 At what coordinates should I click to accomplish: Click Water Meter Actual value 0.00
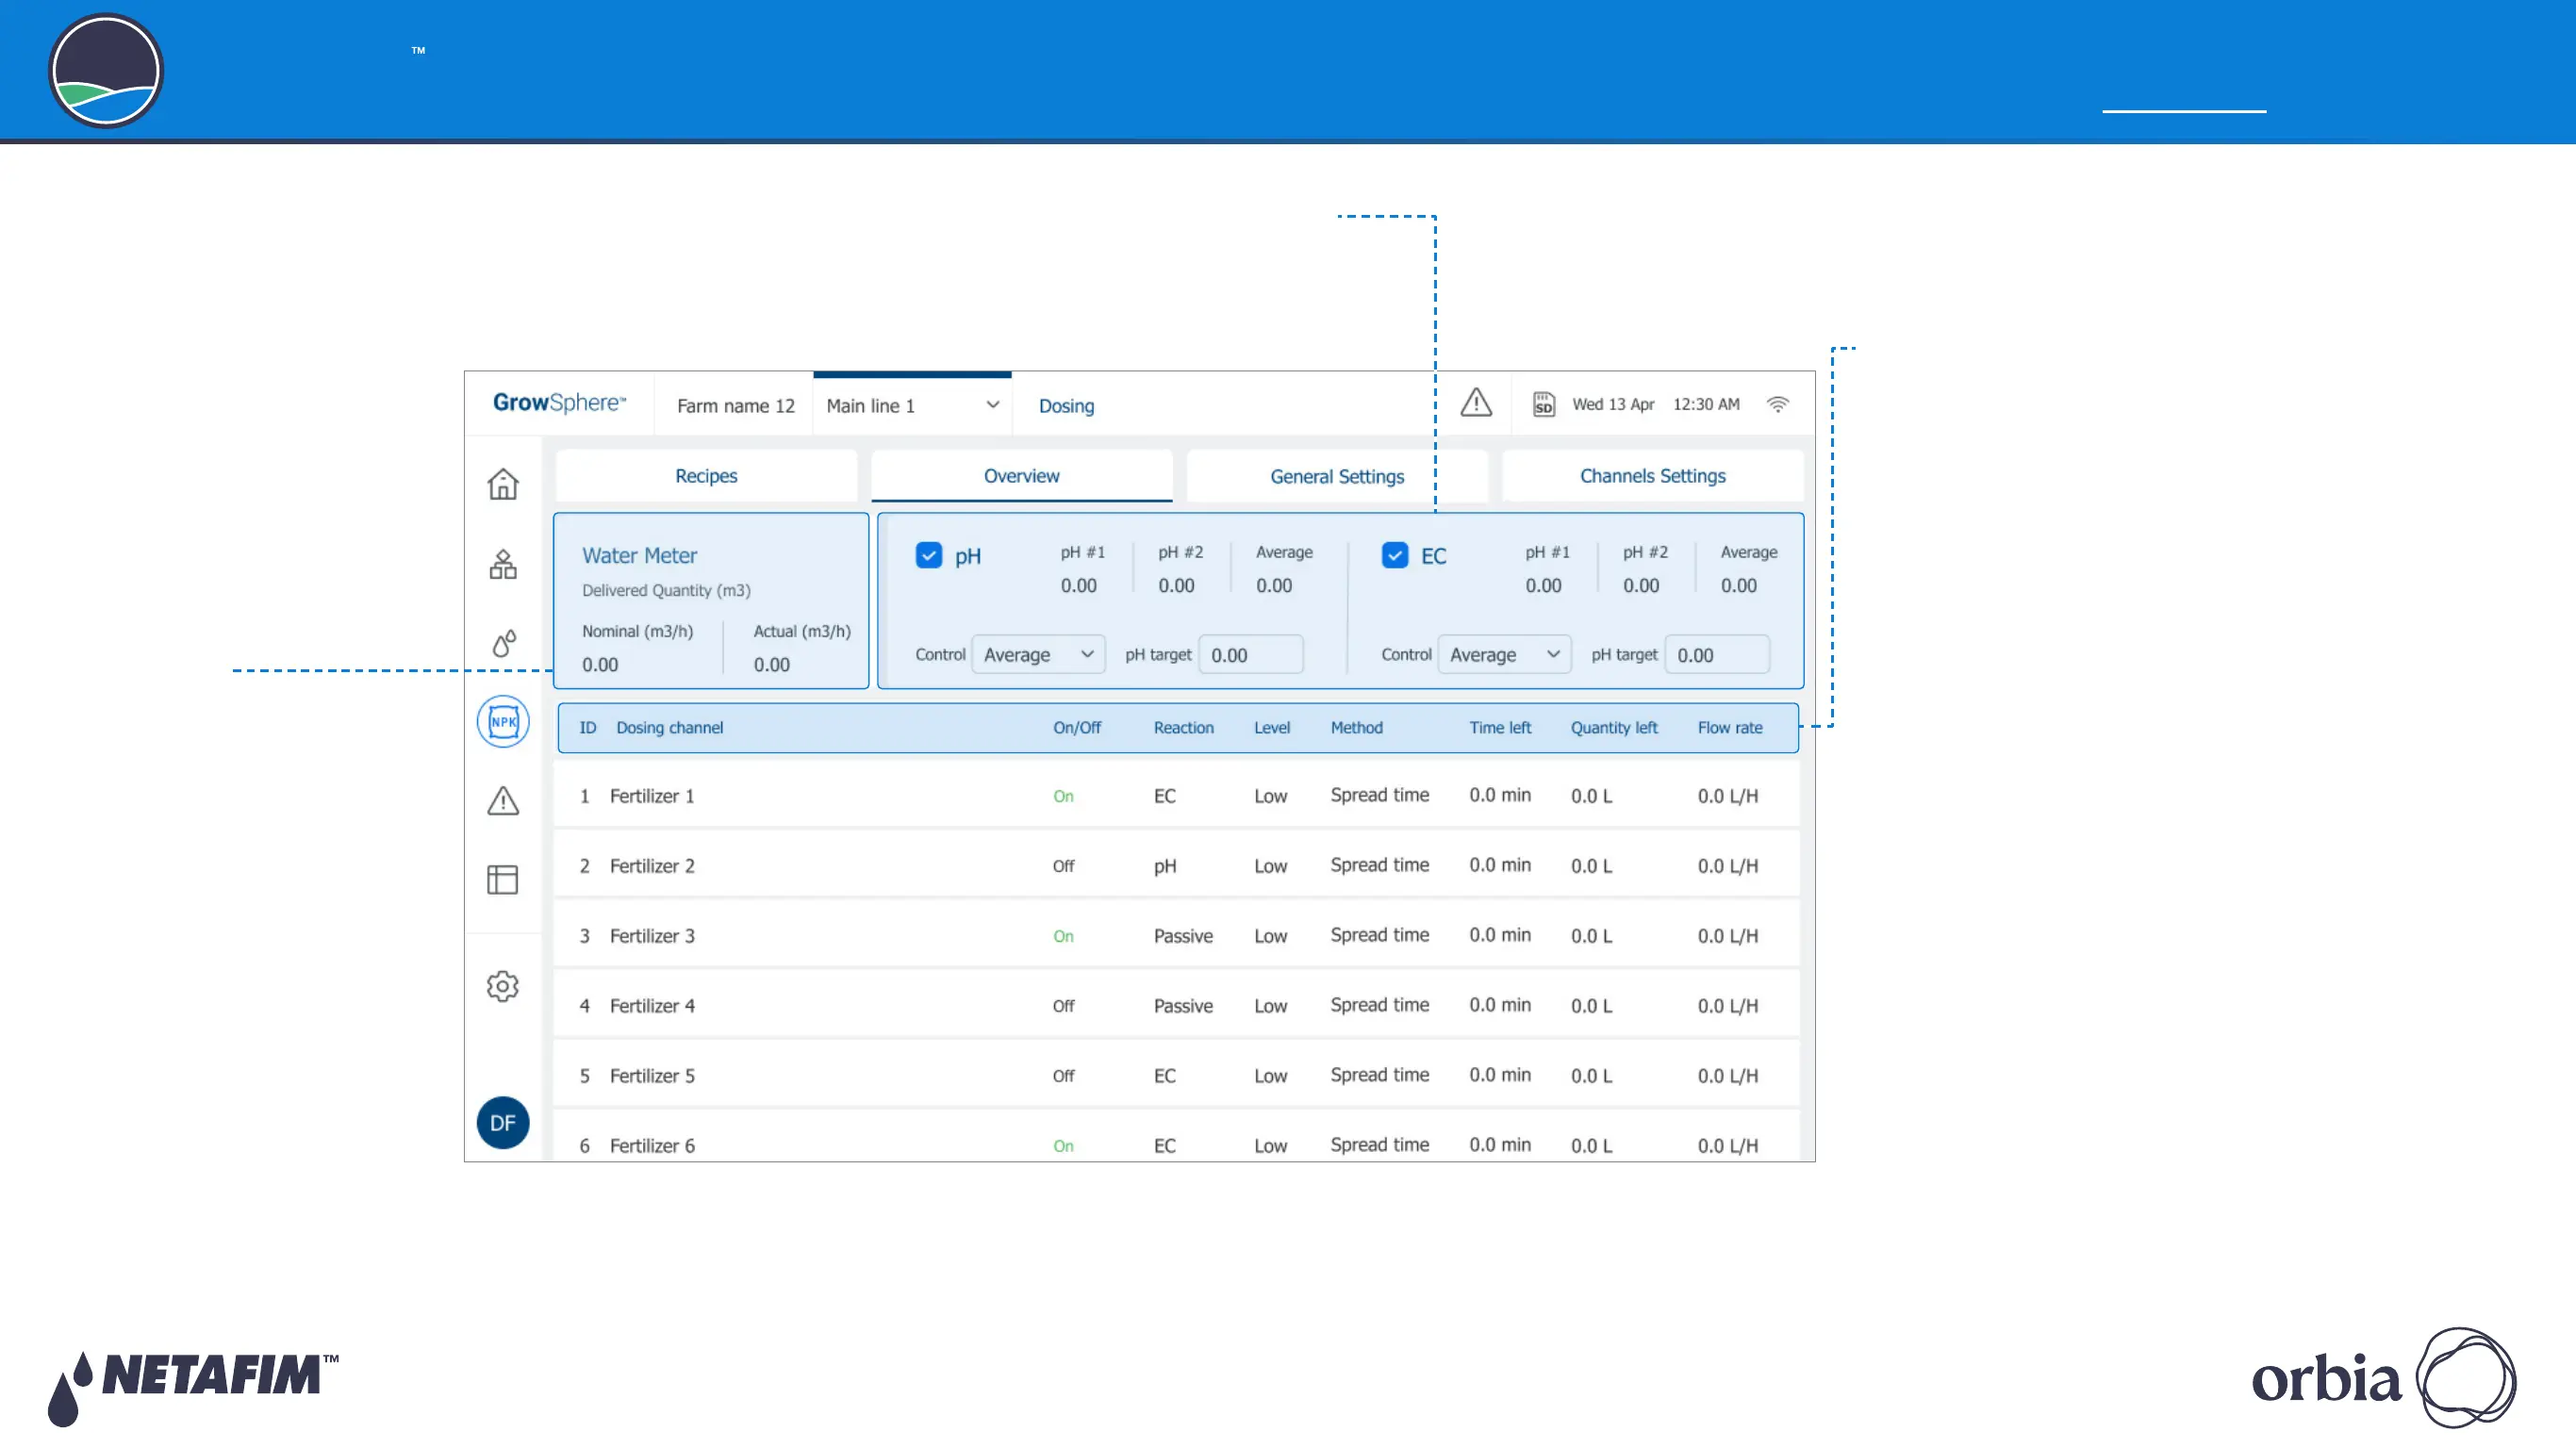[x=772, y=665]
